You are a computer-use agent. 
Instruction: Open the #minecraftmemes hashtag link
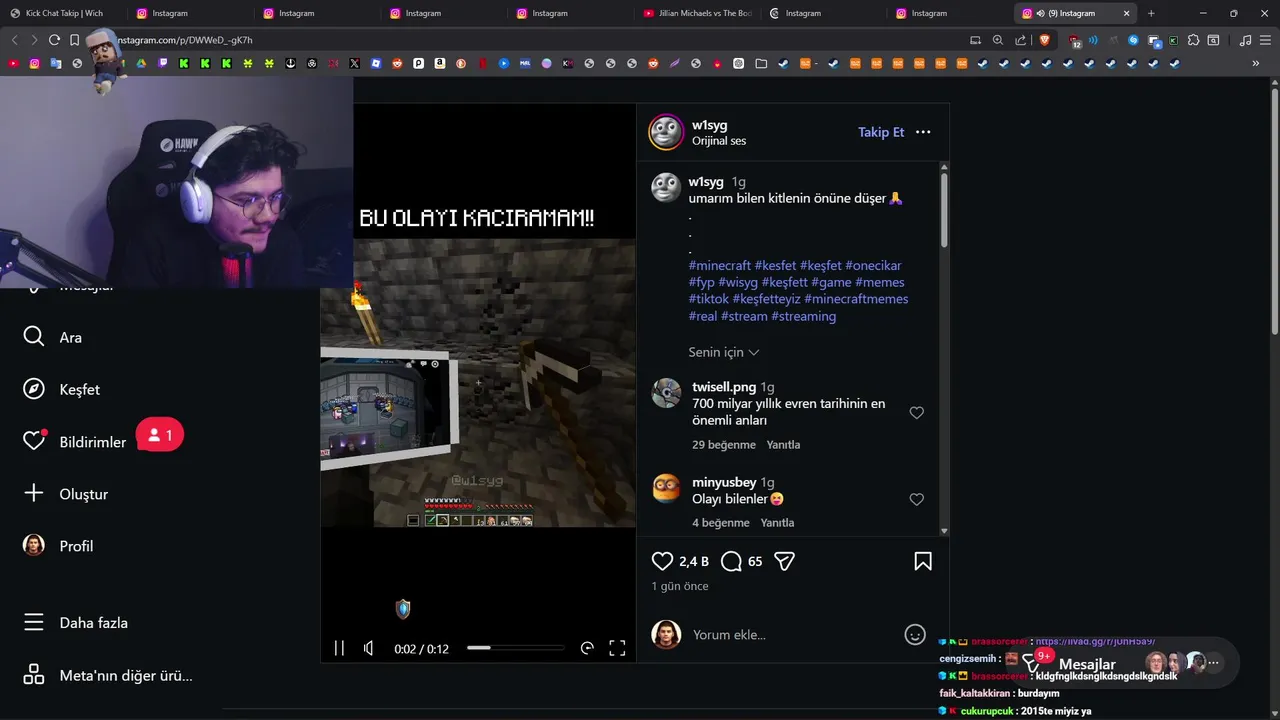[x=856, y=299]
